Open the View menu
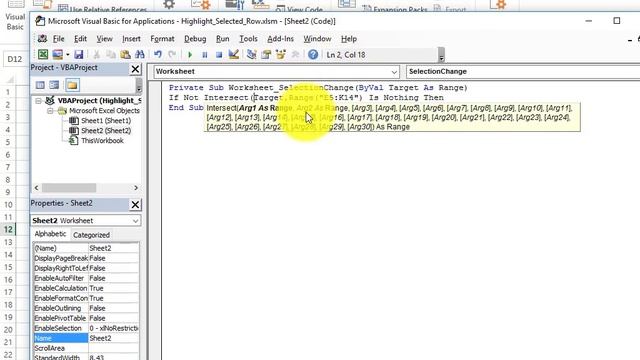This screenshot has height=360, width=640. (104, 39)
